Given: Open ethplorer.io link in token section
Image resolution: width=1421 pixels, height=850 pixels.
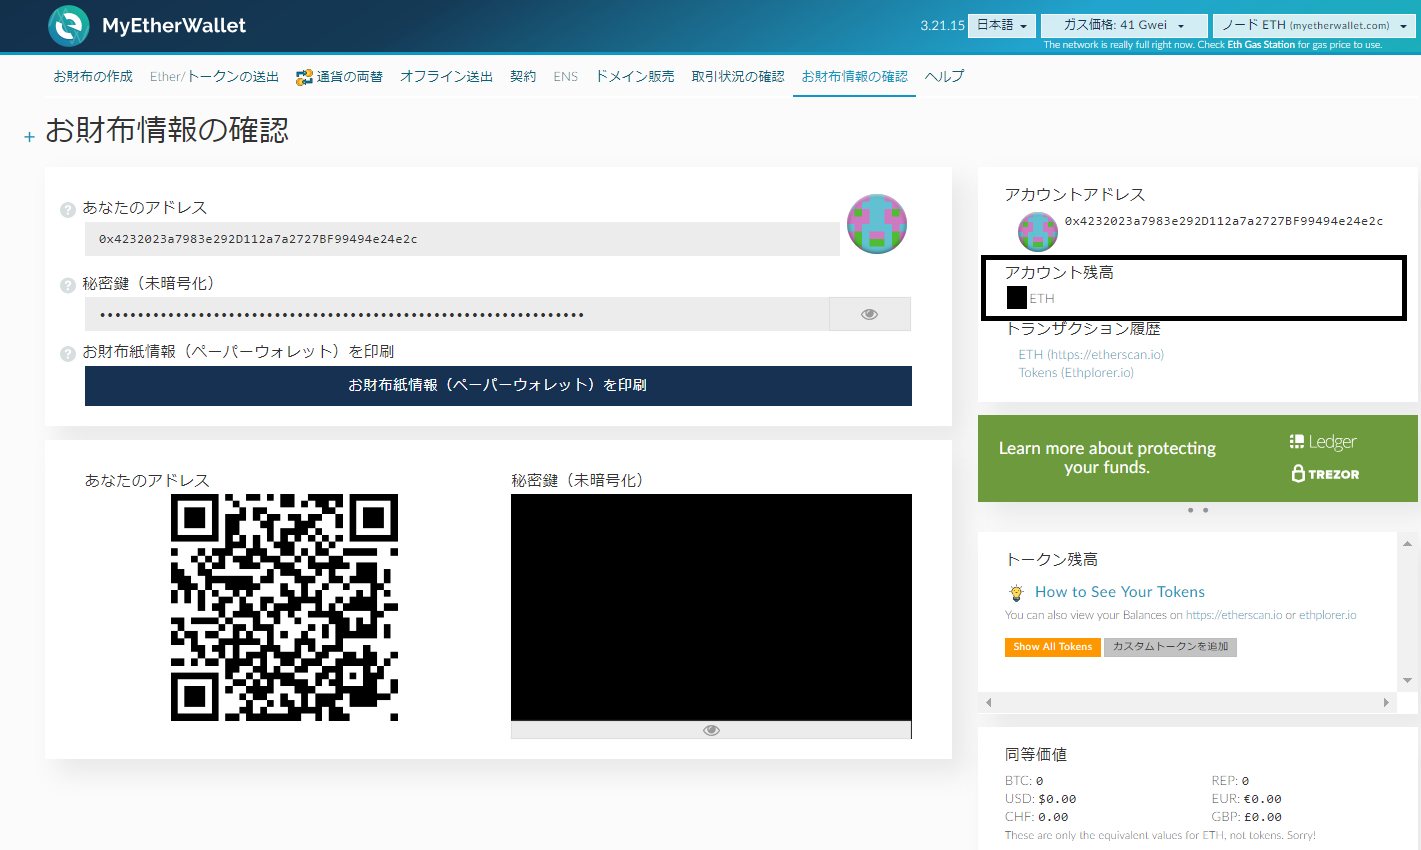Looking at the screenshot, I should point(1328,615).
